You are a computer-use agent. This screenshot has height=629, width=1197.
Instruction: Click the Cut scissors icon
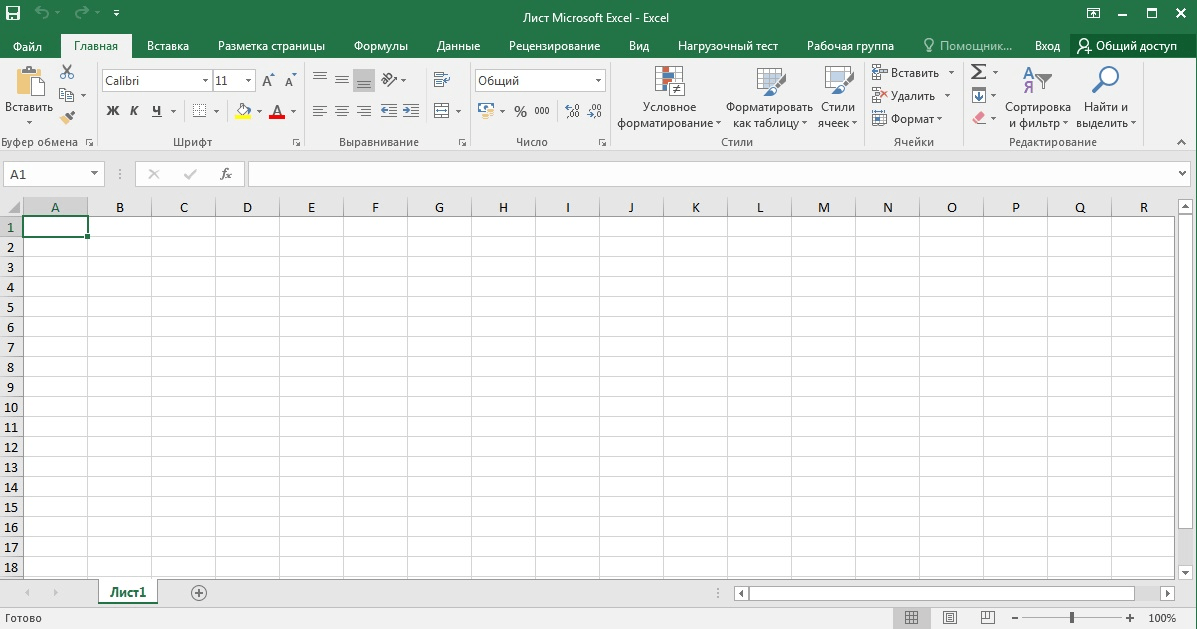[x=67, y=73]
